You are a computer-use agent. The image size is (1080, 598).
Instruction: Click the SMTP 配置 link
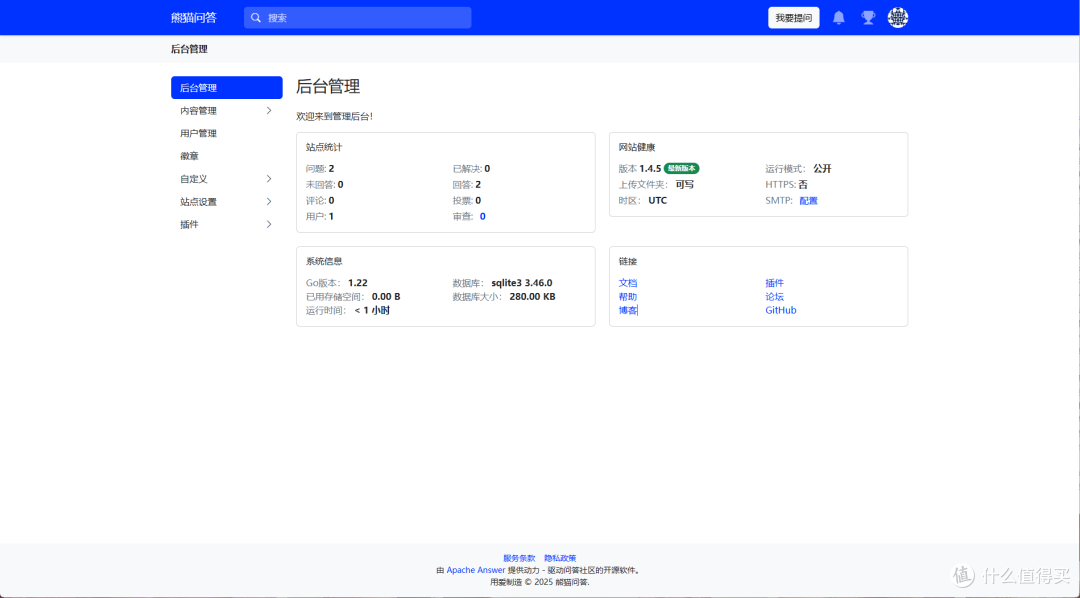(809, 200)
